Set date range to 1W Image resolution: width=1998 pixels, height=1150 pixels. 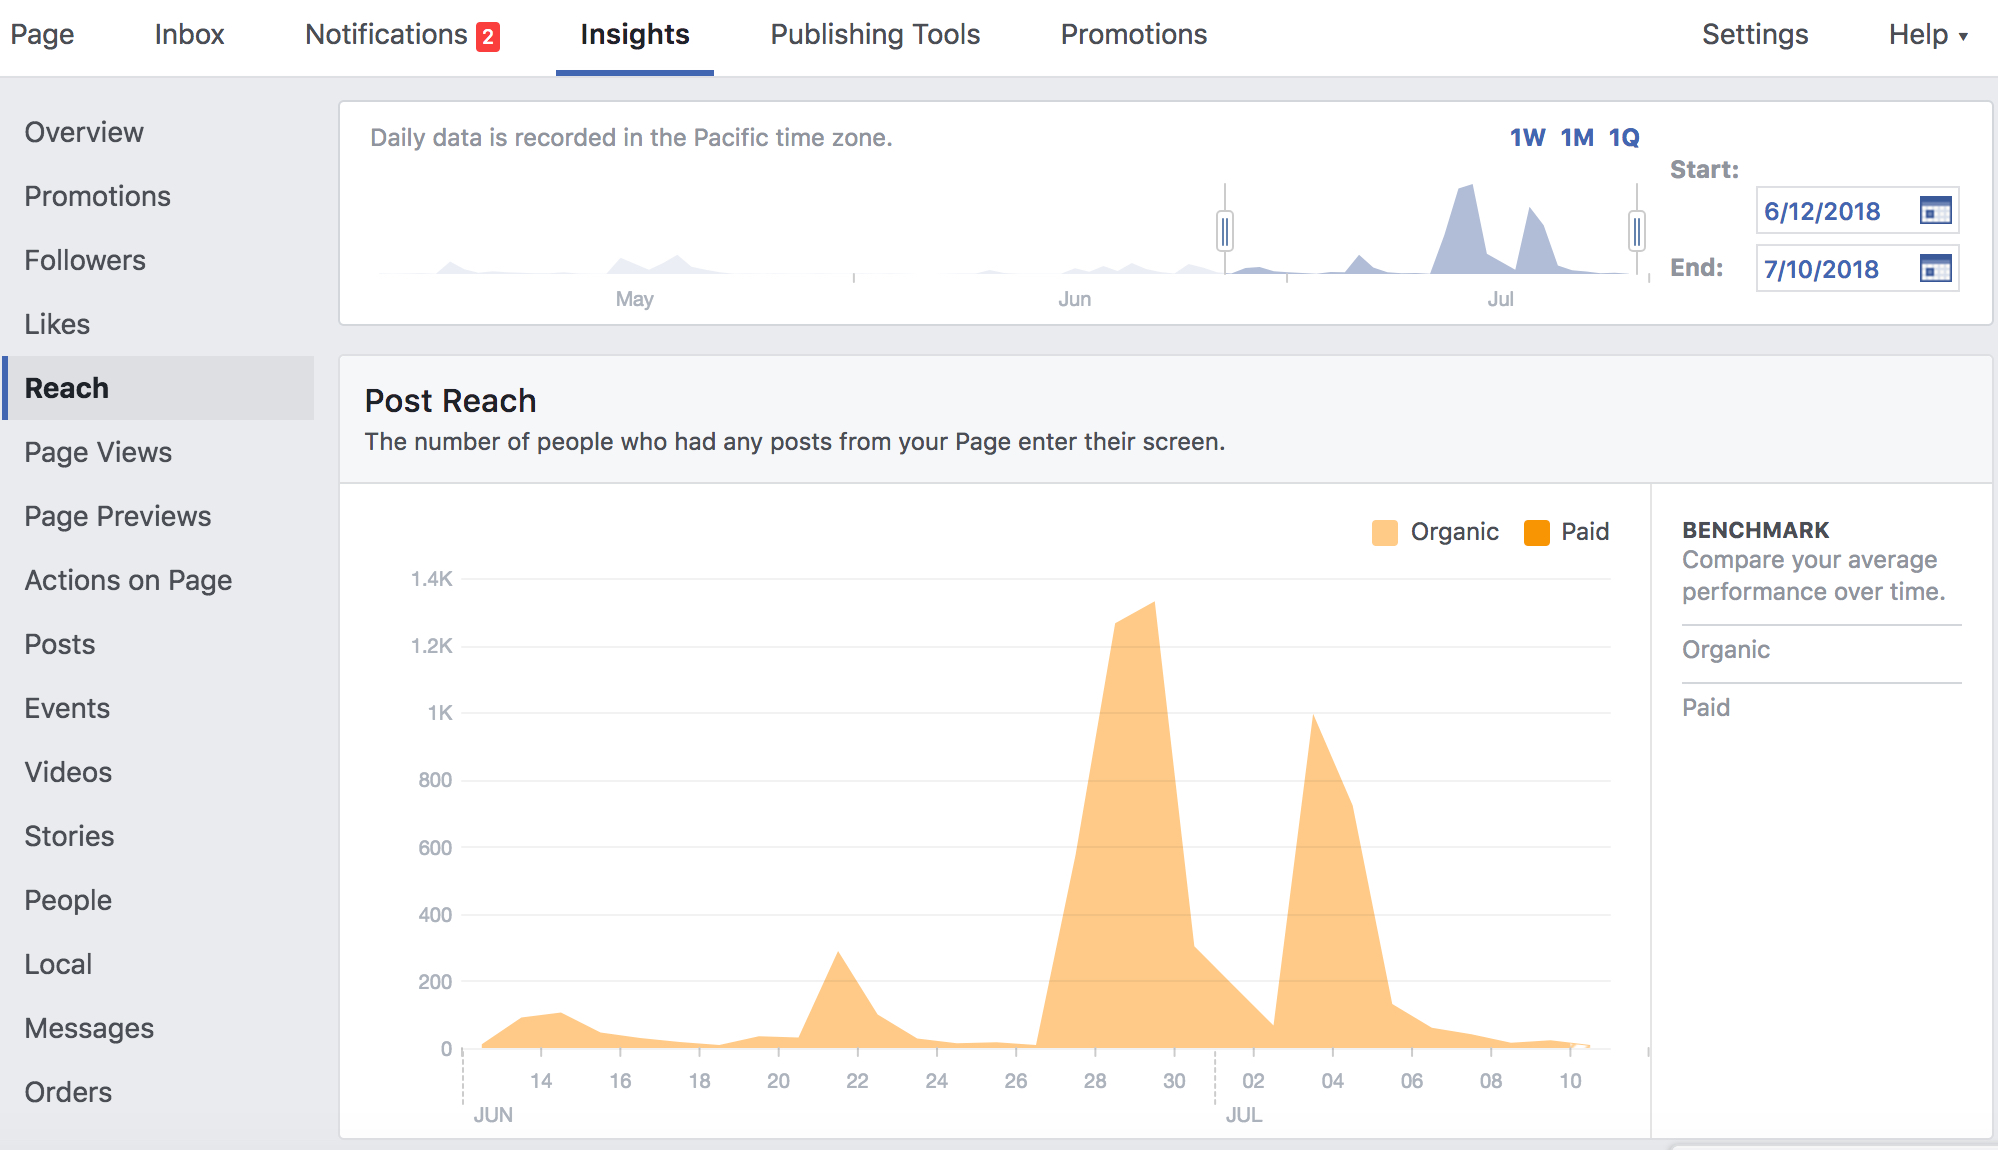(x=1527, y=138)
